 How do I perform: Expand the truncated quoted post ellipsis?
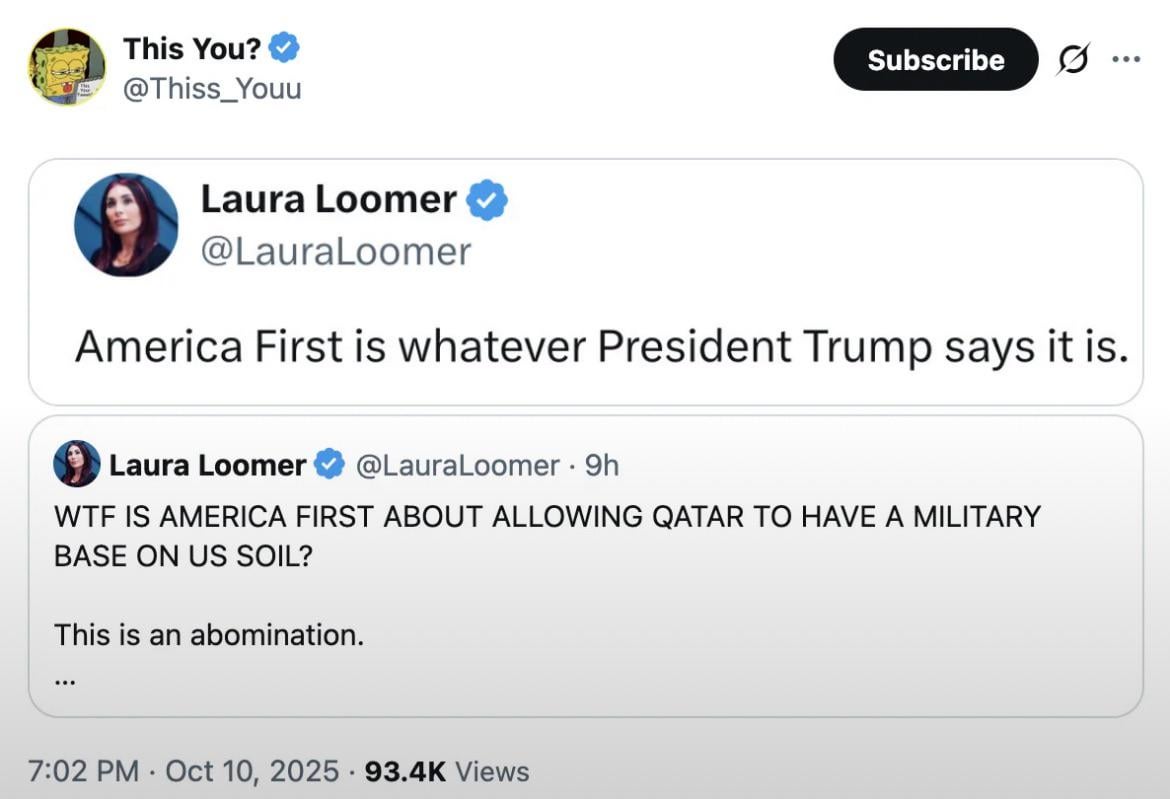65,680
